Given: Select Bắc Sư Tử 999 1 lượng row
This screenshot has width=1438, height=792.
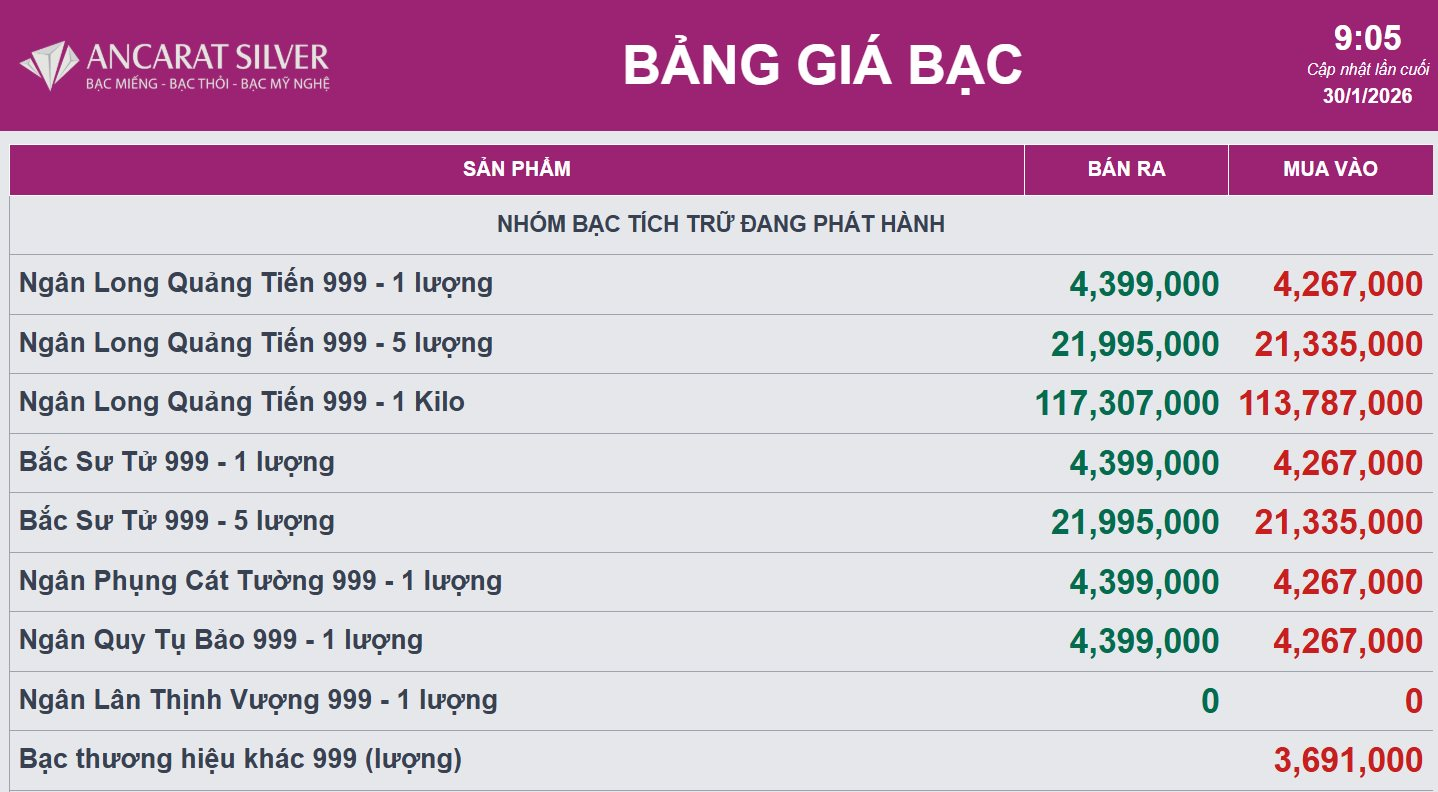Looking at the screenshot, I should point(177,462).
